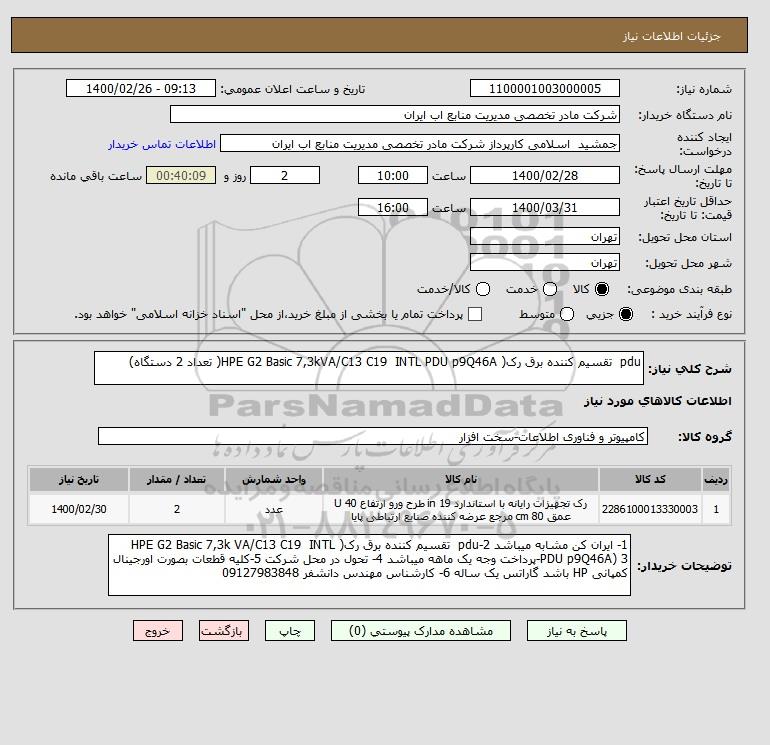Select the کالا radio button

[602, 289]
